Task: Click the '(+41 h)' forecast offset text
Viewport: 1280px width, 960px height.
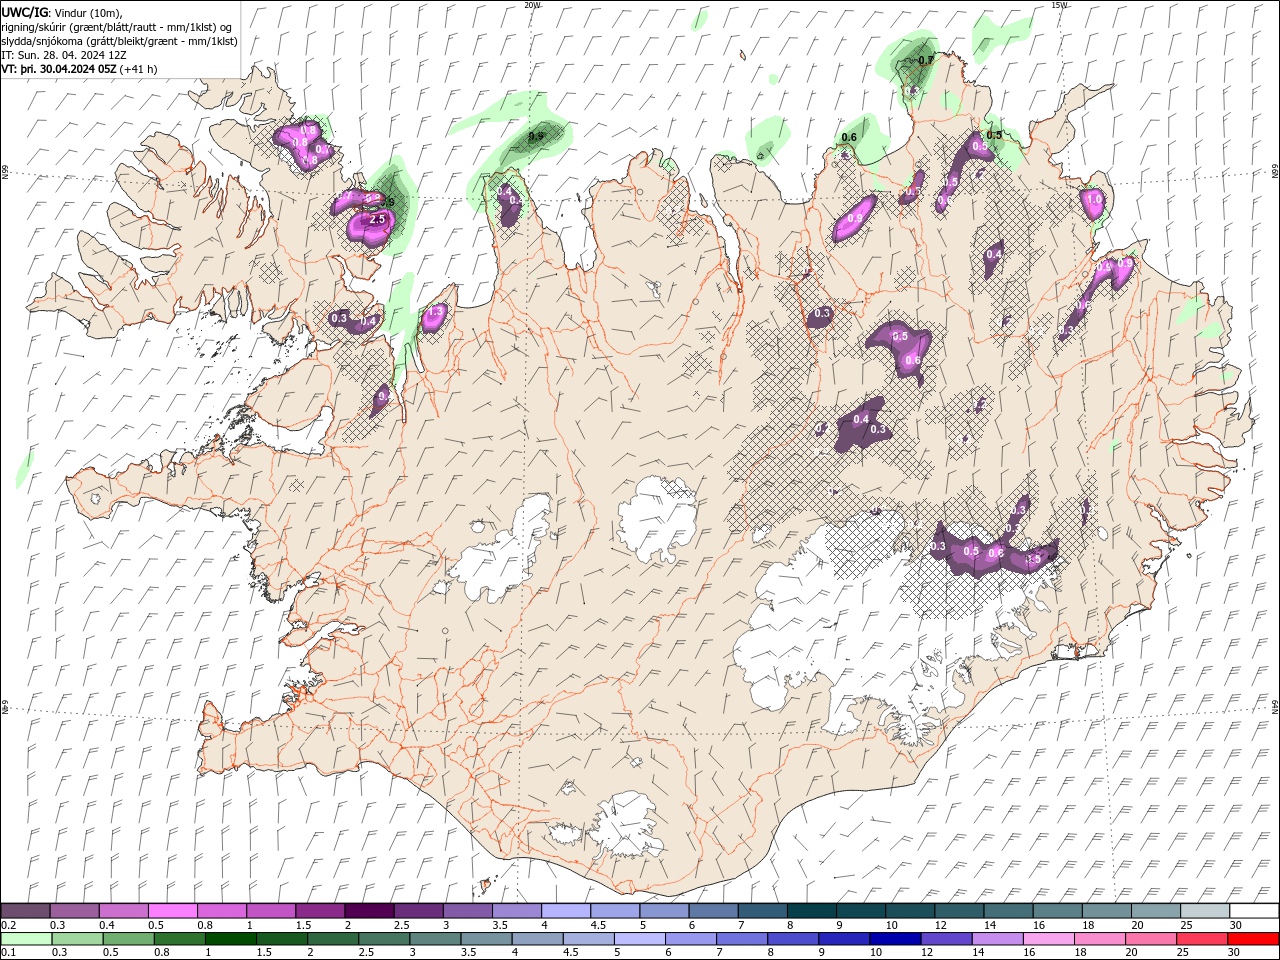Action: click(x=138, y=69)
